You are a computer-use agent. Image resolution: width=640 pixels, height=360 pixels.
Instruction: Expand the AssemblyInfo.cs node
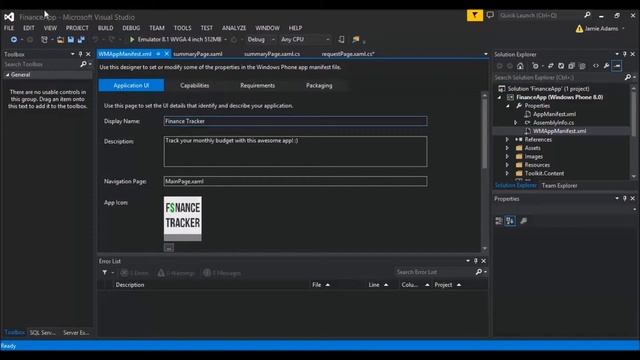(x=516, y=122)
